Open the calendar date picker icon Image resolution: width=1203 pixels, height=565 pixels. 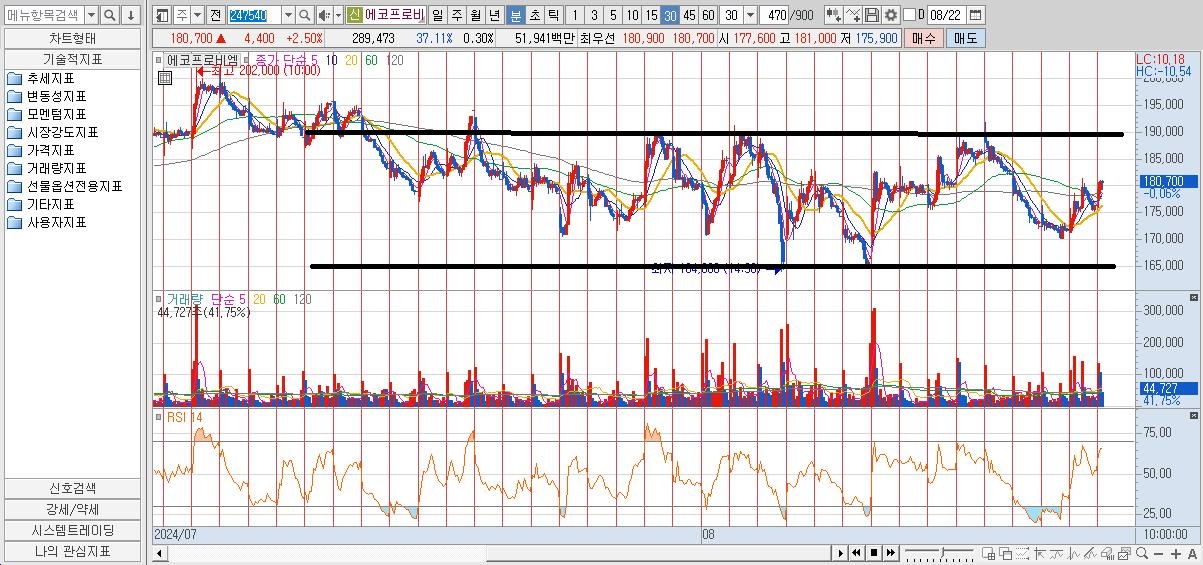[x=976, y=15]
